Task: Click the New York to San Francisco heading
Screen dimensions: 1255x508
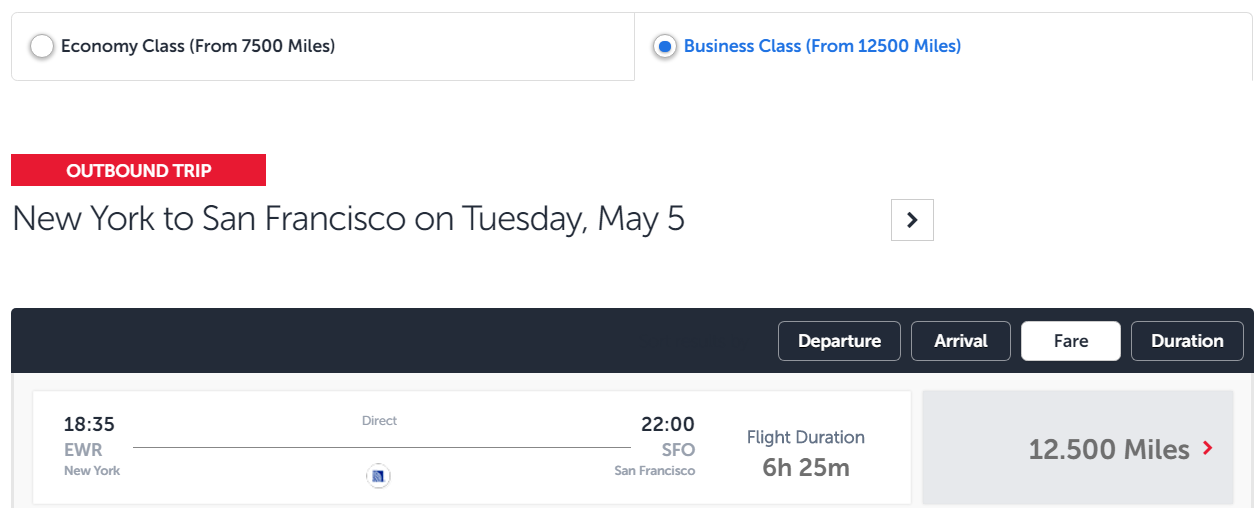Action: point(348,219)
